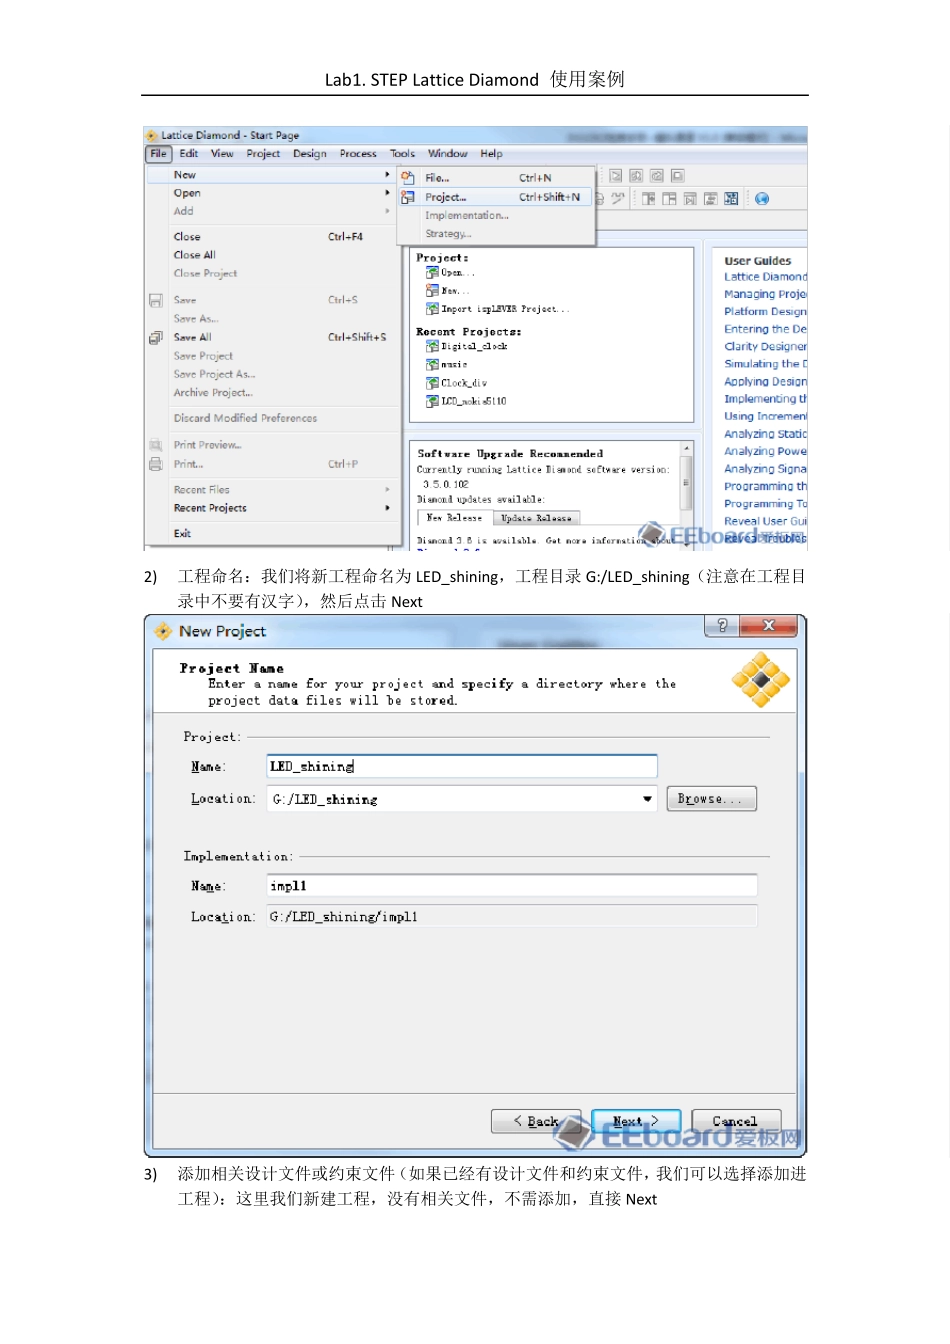Expand the Recent Files submenu
950x1344 pixels.
pyautogui.click(x=387, y=490)
